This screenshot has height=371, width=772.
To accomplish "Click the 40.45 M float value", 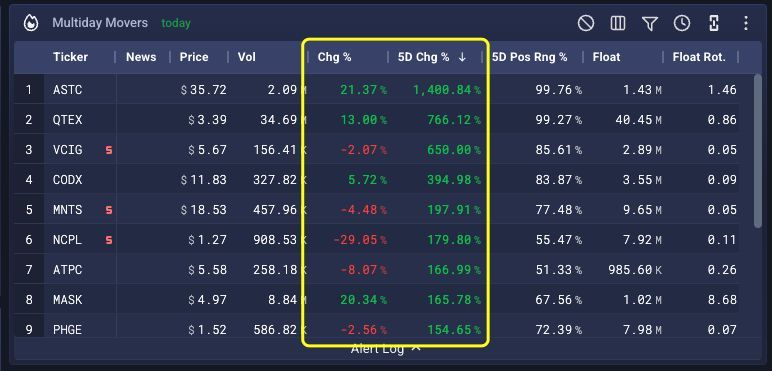I will pos(639,120).
